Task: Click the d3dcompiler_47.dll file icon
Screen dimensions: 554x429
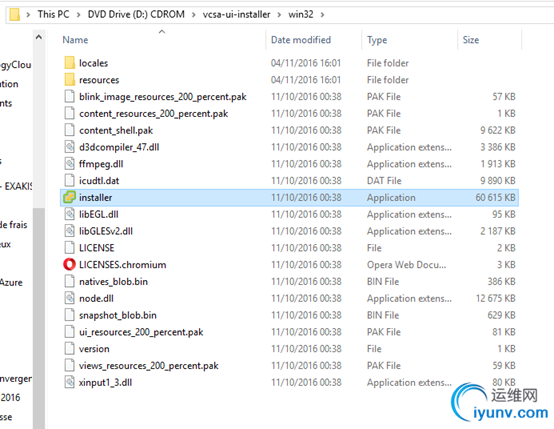Action: (70, 147)
